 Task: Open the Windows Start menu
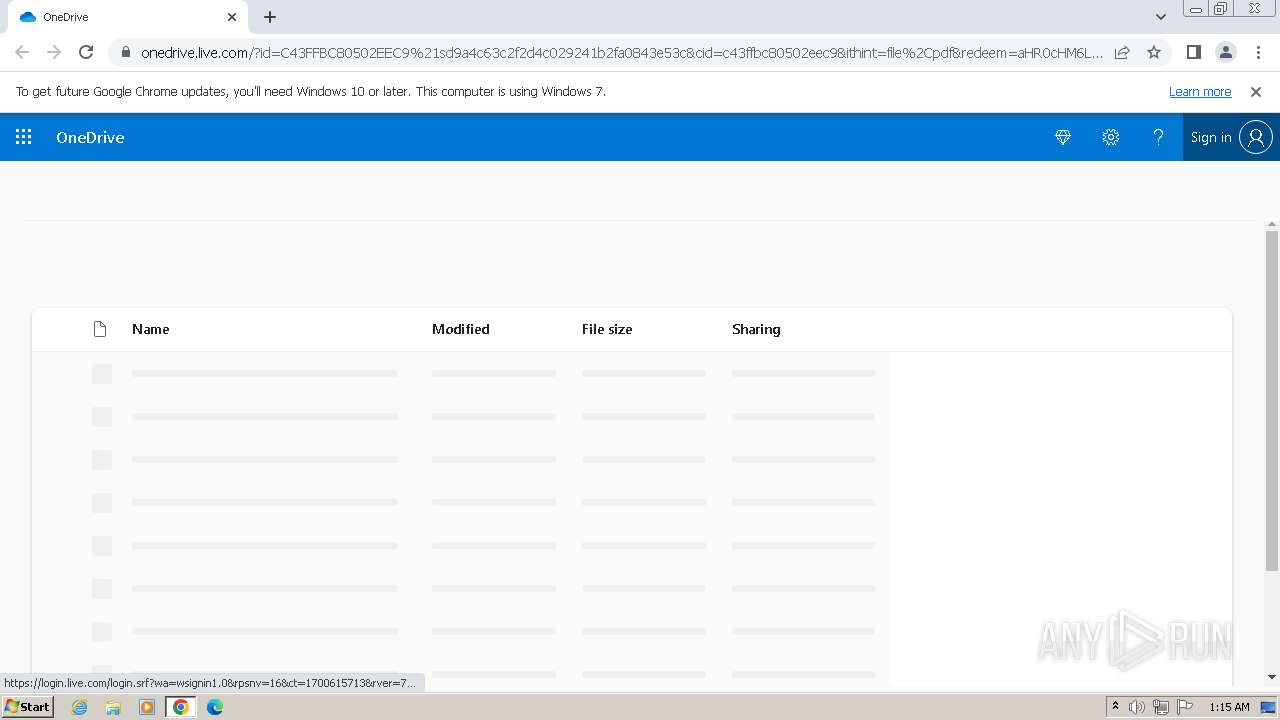click(x=28, y=707)
